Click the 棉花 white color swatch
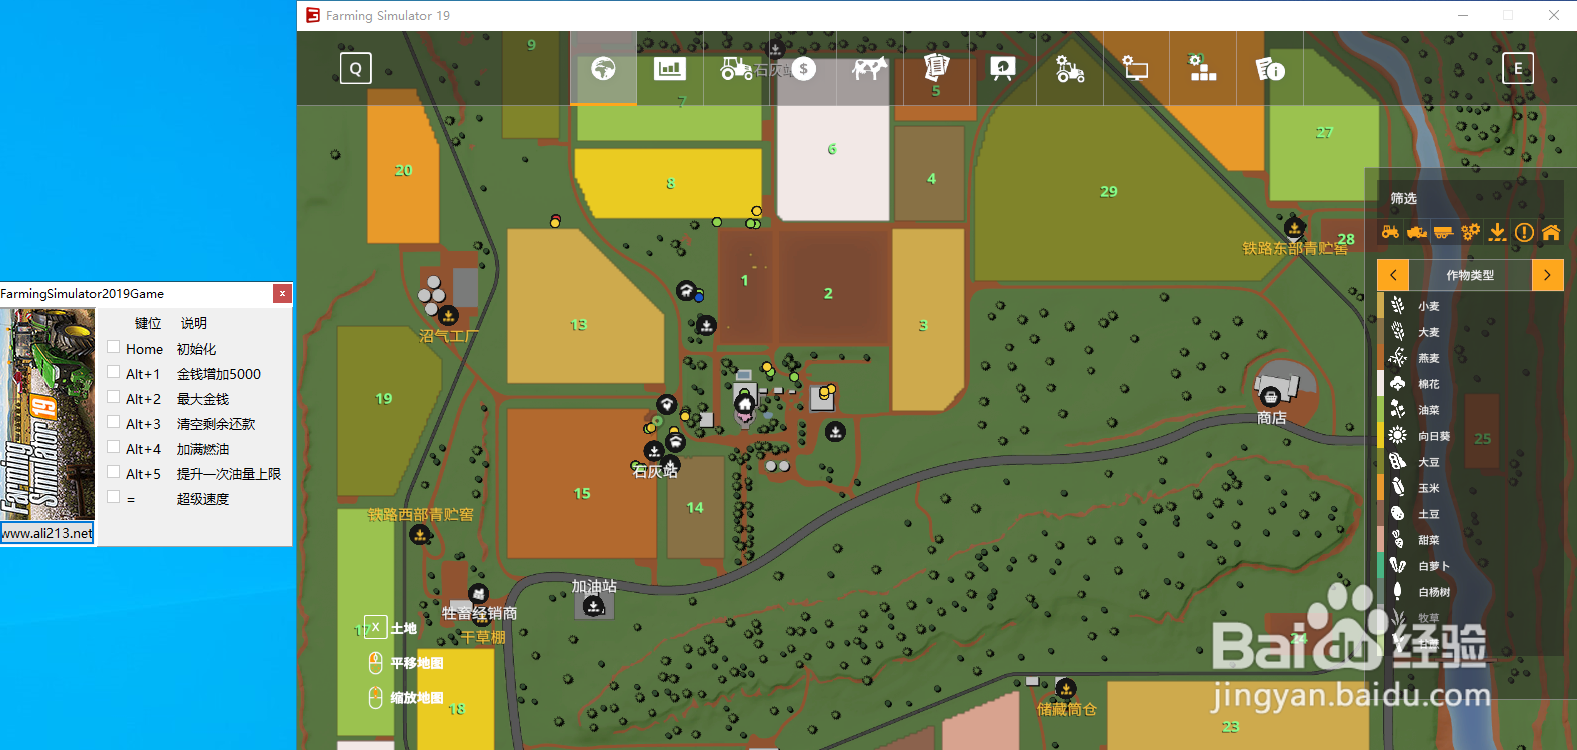Screen dimensions: 1577x750 click(x=1381, y=383)
